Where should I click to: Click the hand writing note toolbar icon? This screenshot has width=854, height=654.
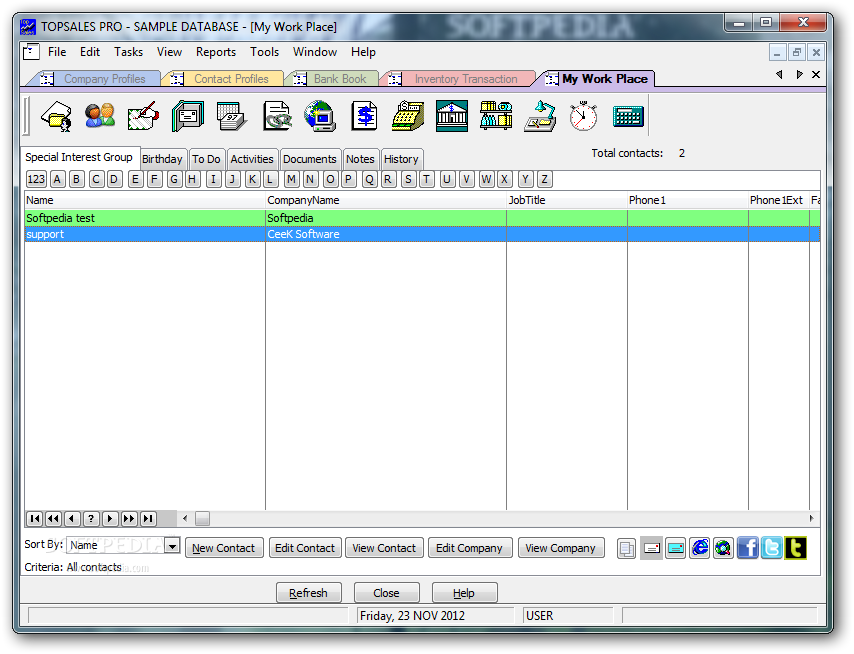(x=143, y=116)
